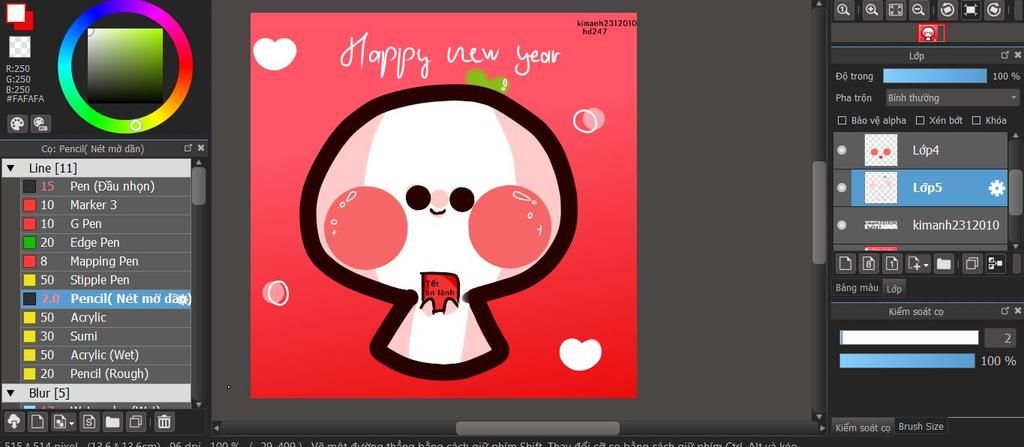
Task: Click the zoom-out magnifier in navigator toolbar
Action: pos(918,10)
